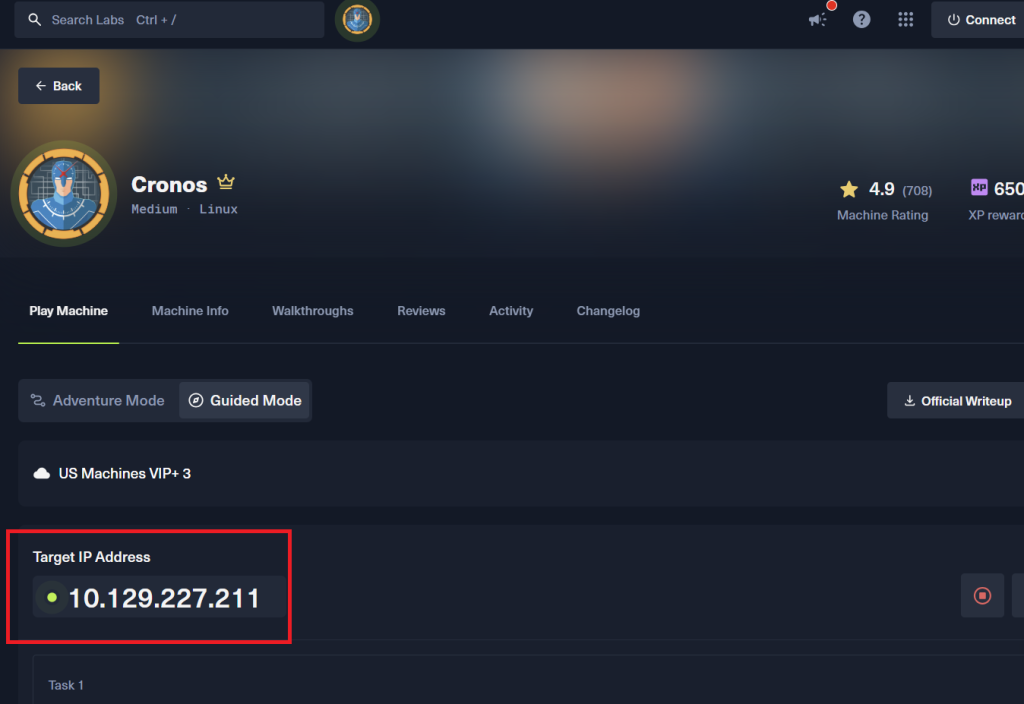Click the purple XP badge icon

pos(978,187)
